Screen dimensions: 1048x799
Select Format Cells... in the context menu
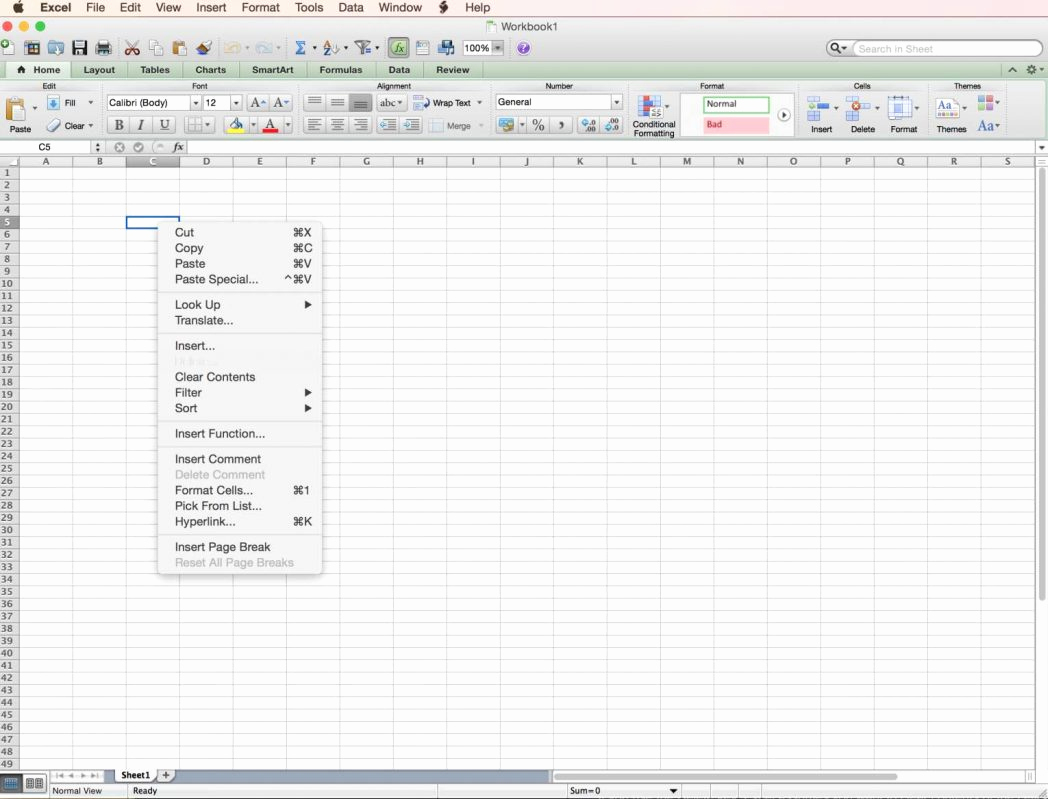213,490
